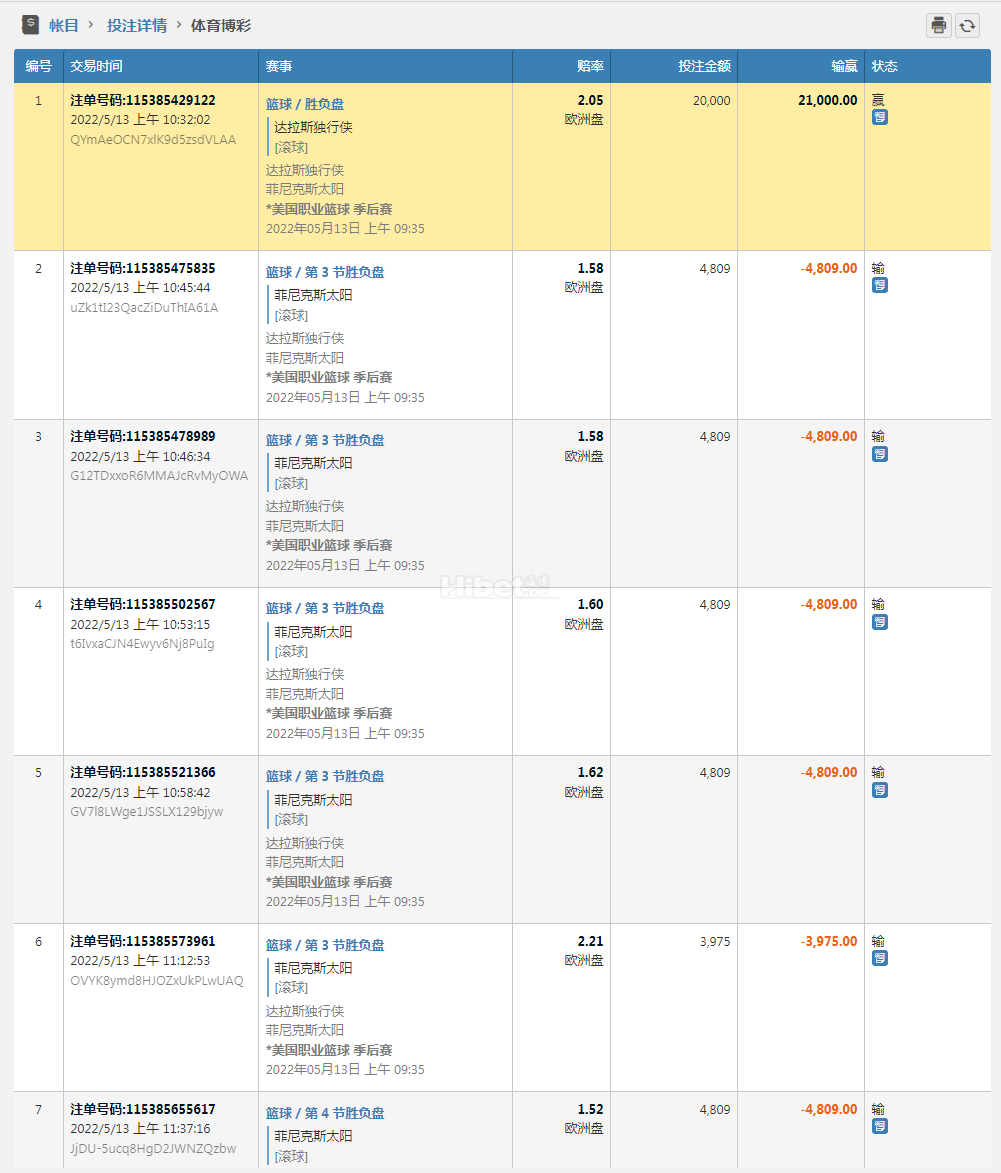
Task: Click the 投注金额 column header
Action: click(x=704, y=66)
